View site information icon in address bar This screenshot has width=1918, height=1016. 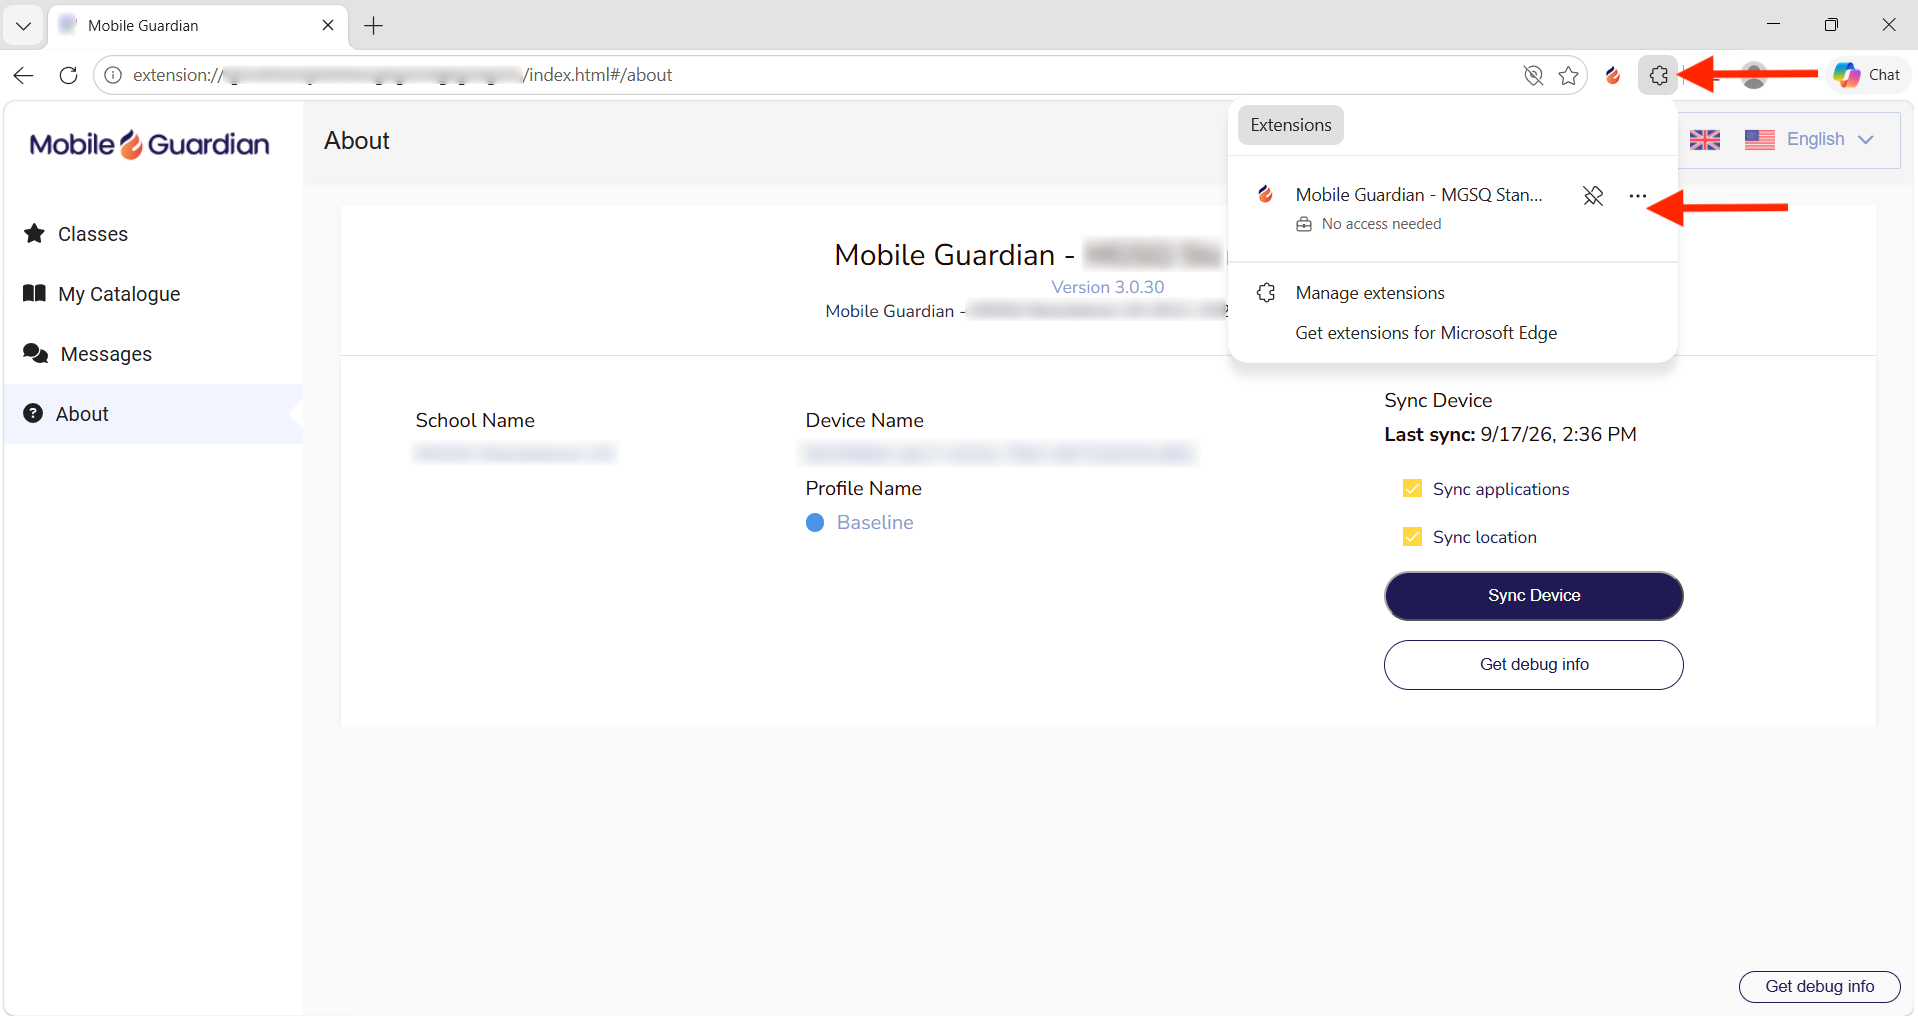click(x=114, y=75)
